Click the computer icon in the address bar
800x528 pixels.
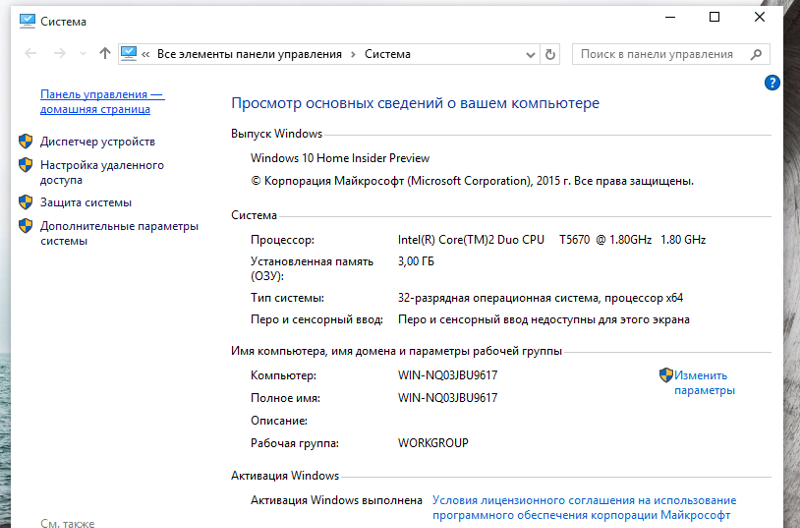click(x=130, y=54)
